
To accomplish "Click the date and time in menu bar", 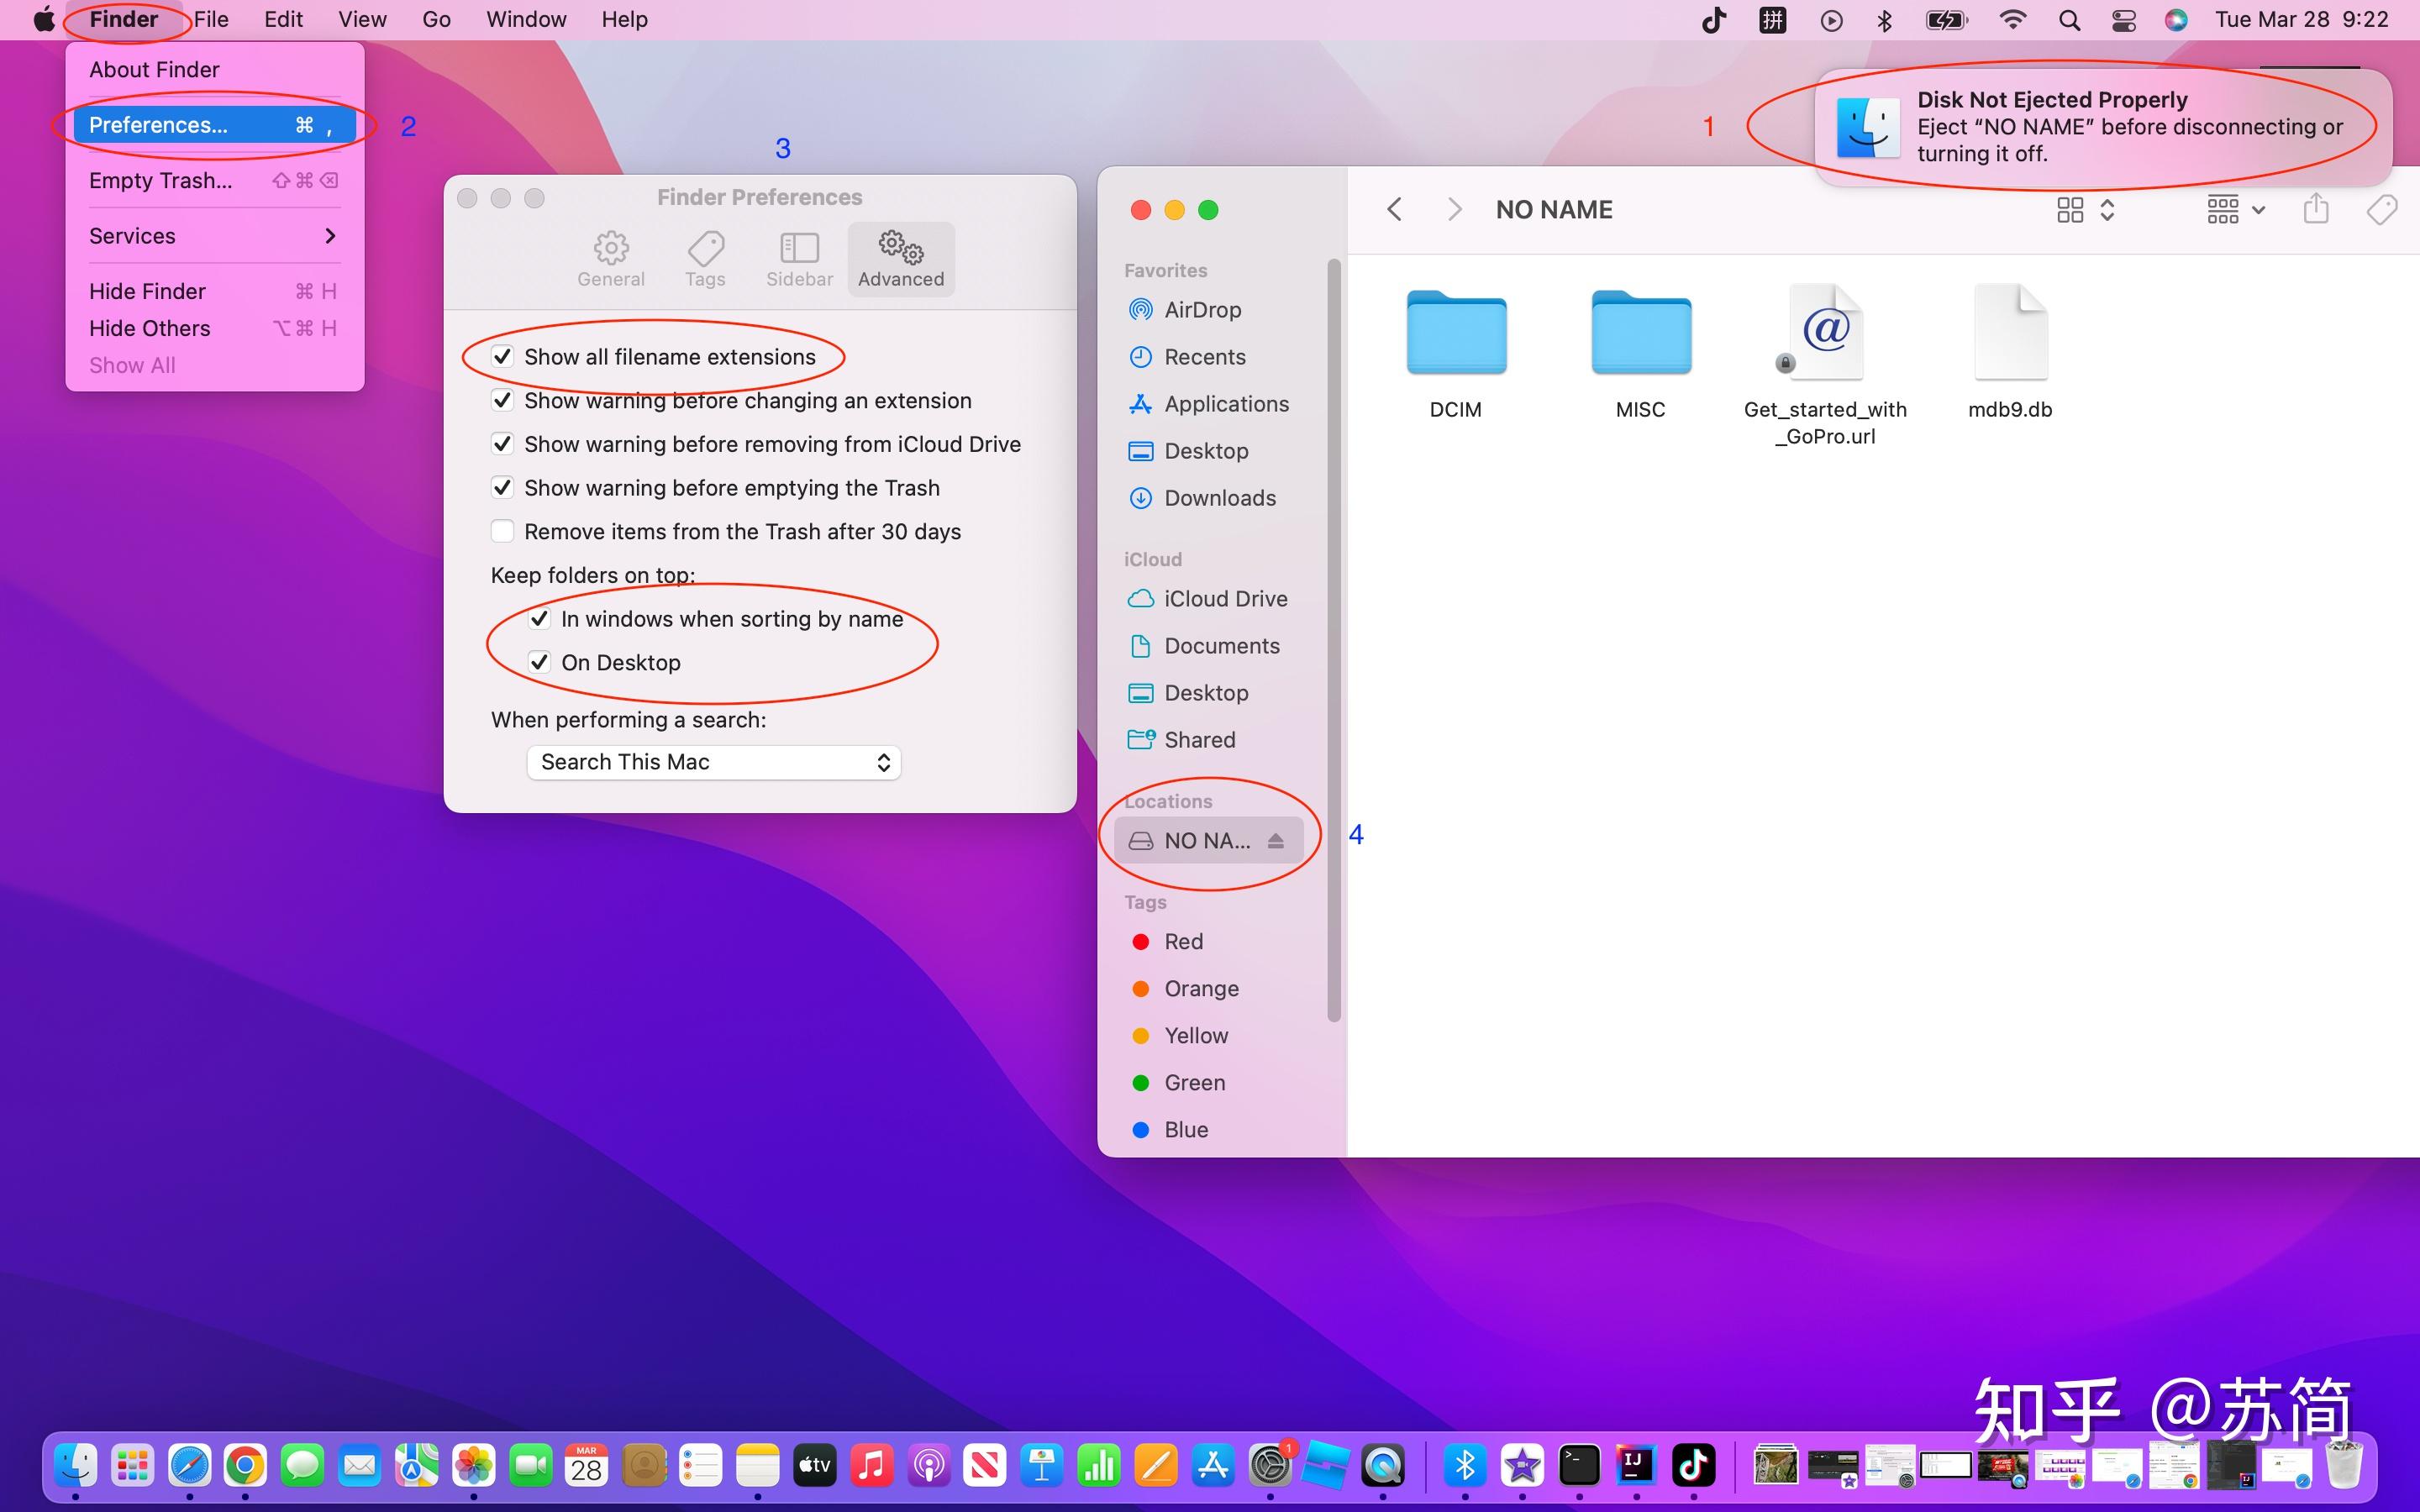I will click(2301, 20).
